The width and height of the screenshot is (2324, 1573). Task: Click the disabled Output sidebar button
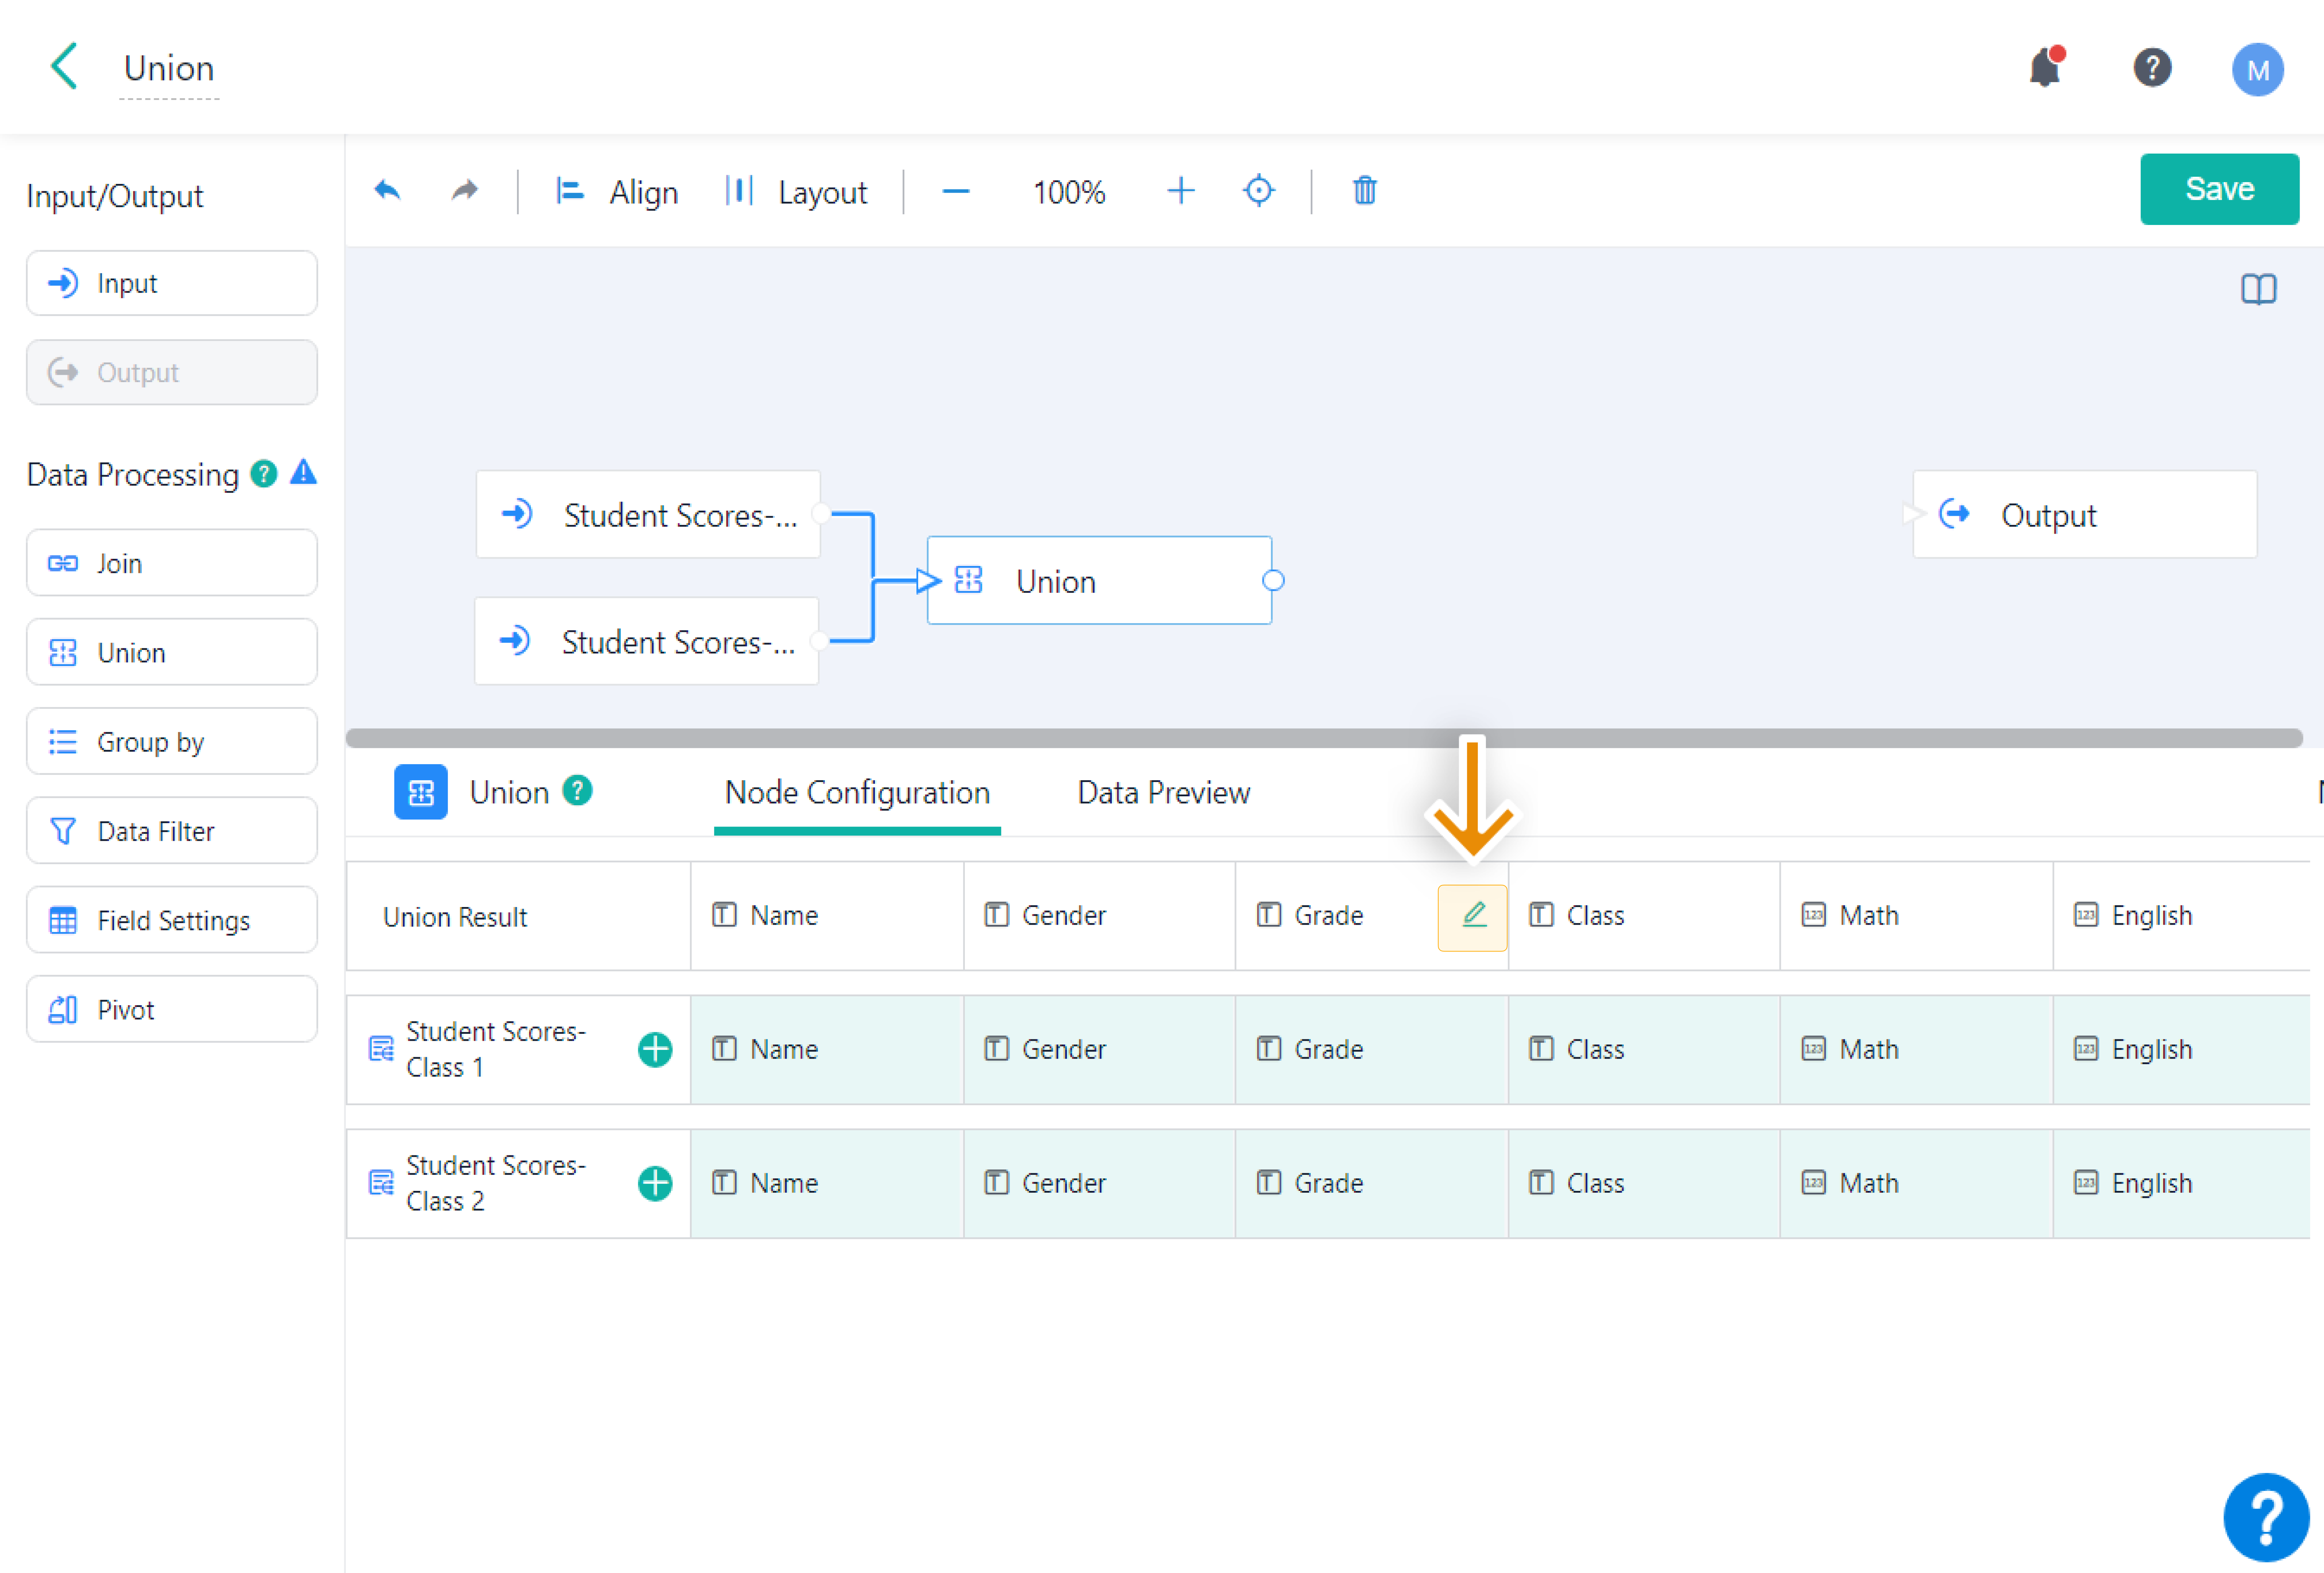pyautogui.click(x=172, y=372)
